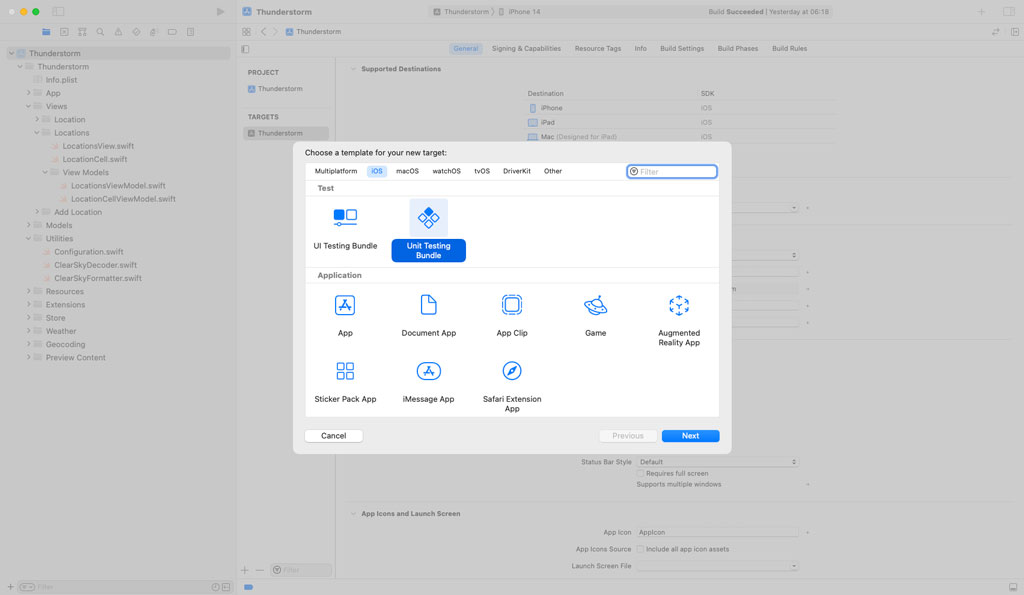Collapse the Views folder in the navigator

pyautogui.click(x=28, y=106)
